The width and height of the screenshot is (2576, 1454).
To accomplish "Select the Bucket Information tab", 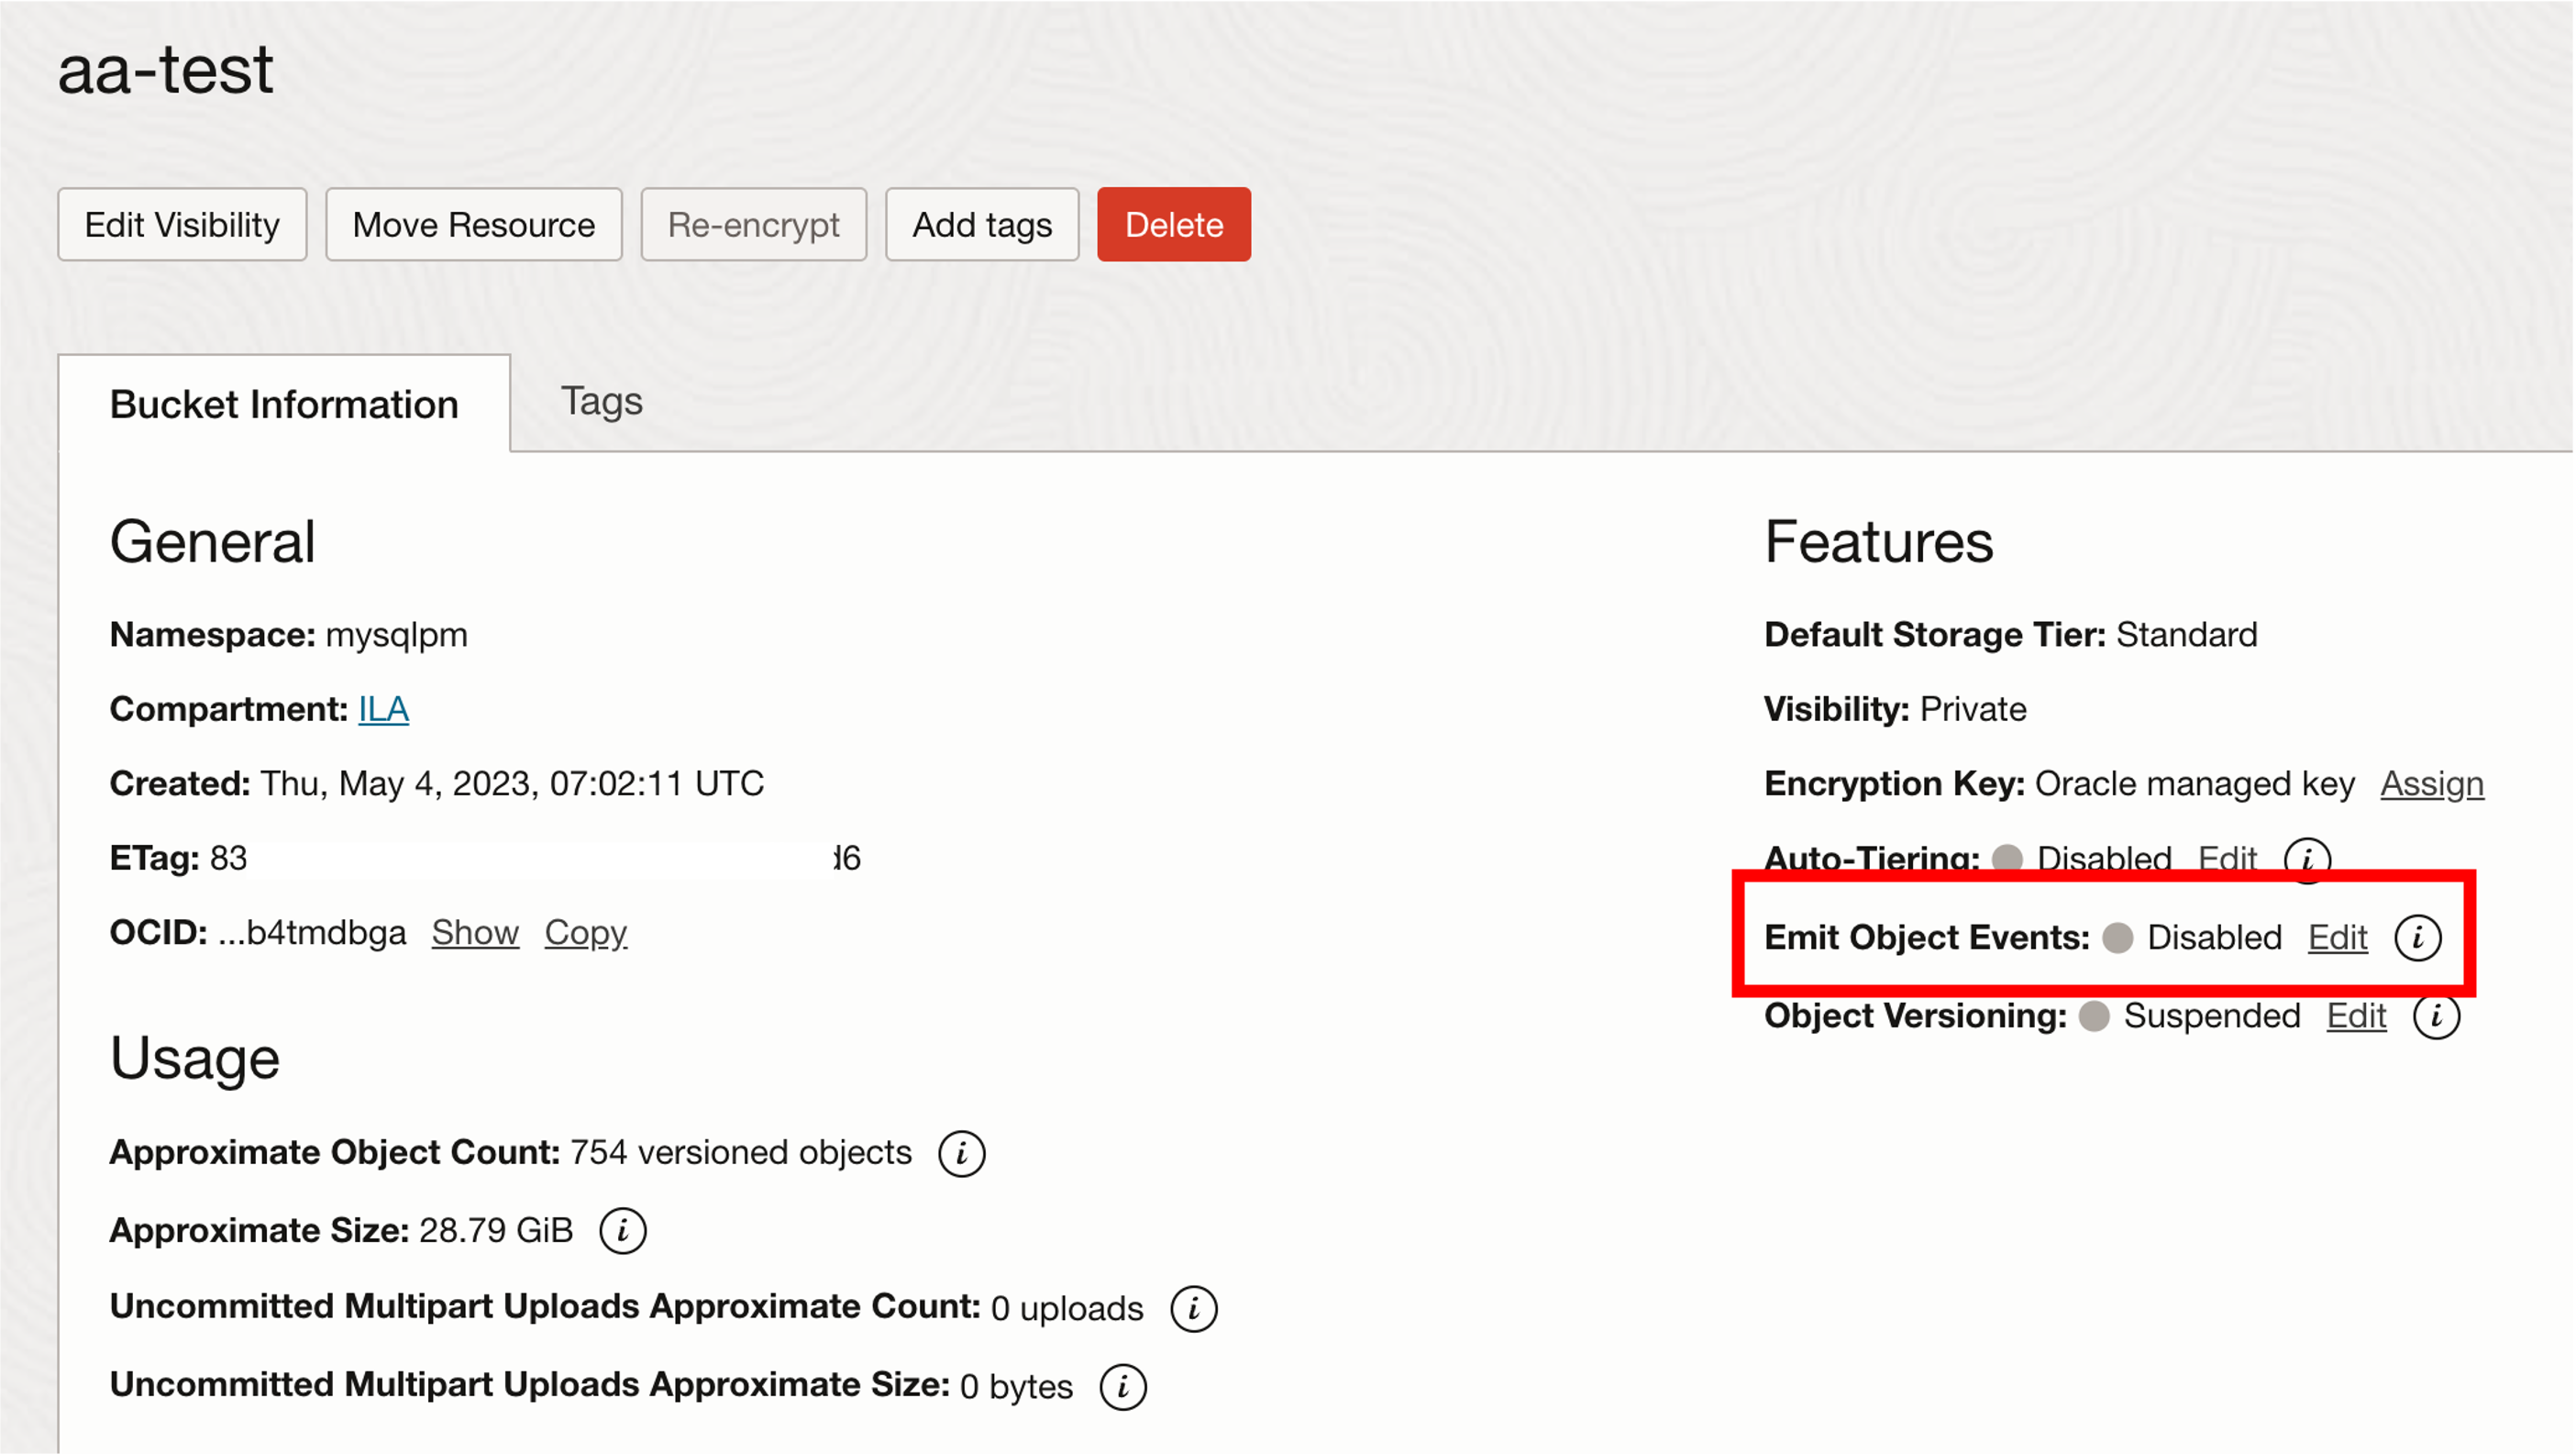I will (284, 404).
